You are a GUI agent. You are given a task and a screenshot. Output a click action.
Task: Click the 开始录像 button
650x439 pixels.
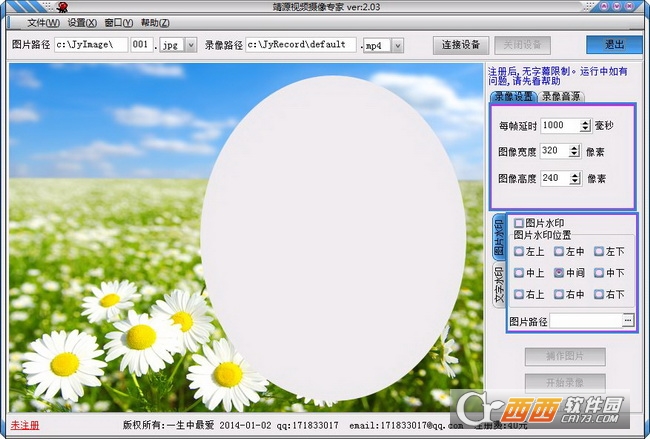[x=565, y=383]
